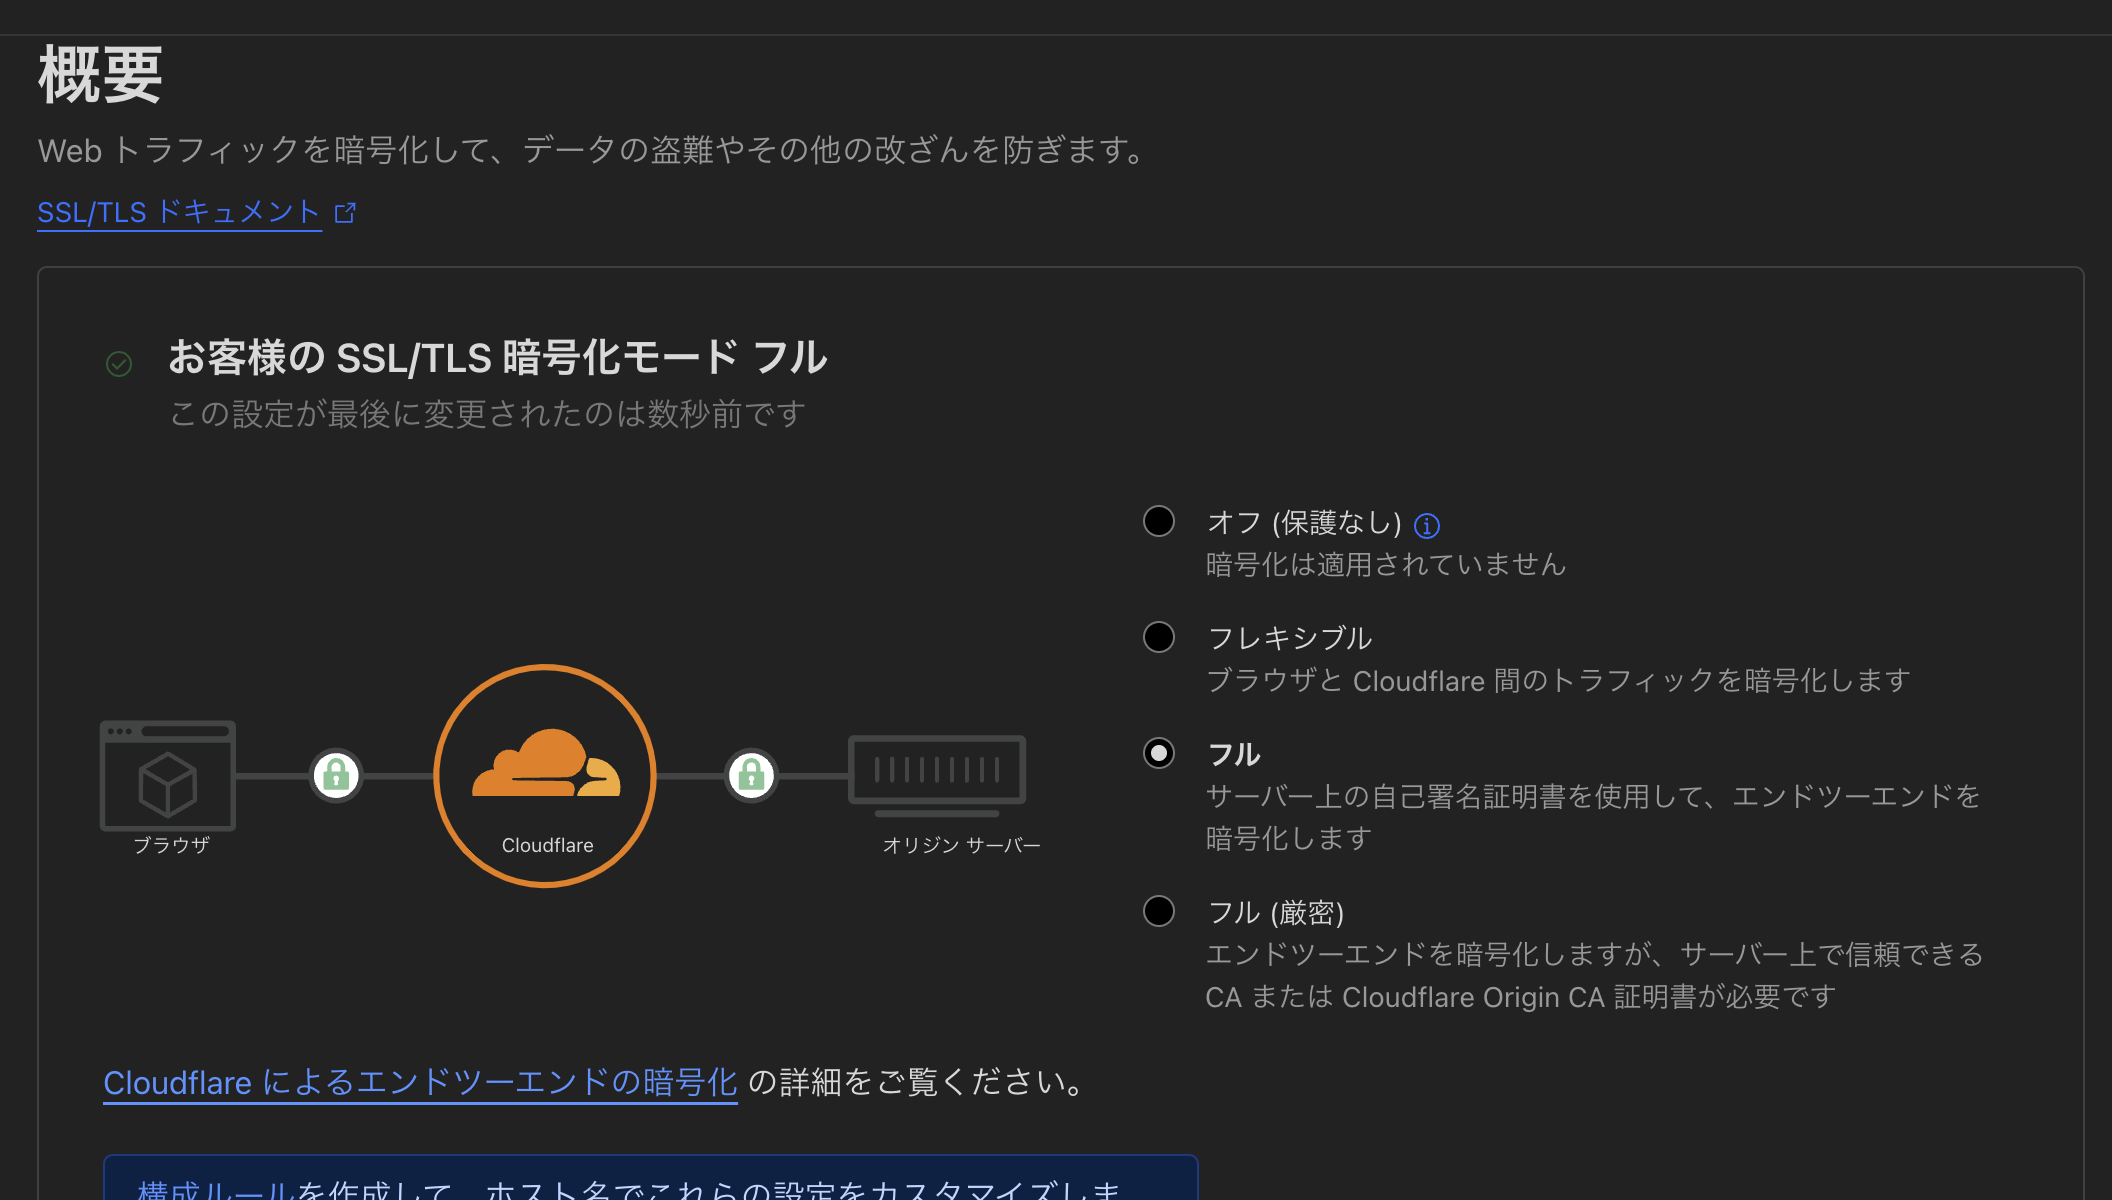Click the lock icon between Cloudflare and origin server

(751, 775)
